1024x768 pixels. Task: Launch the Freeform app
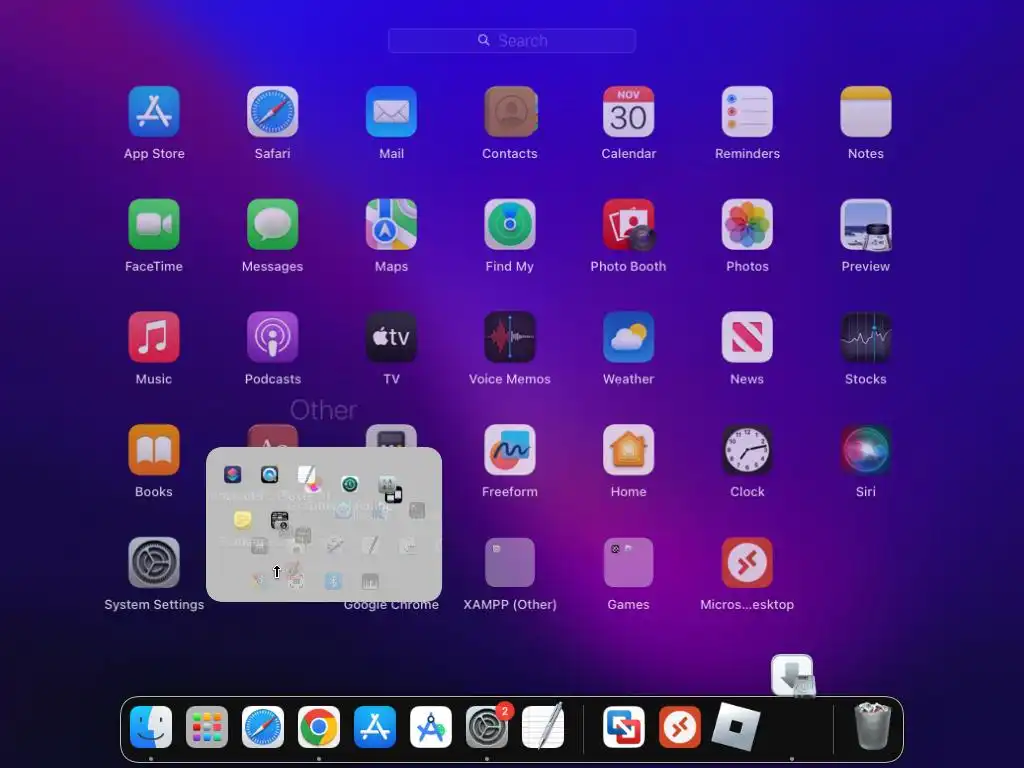510,450
